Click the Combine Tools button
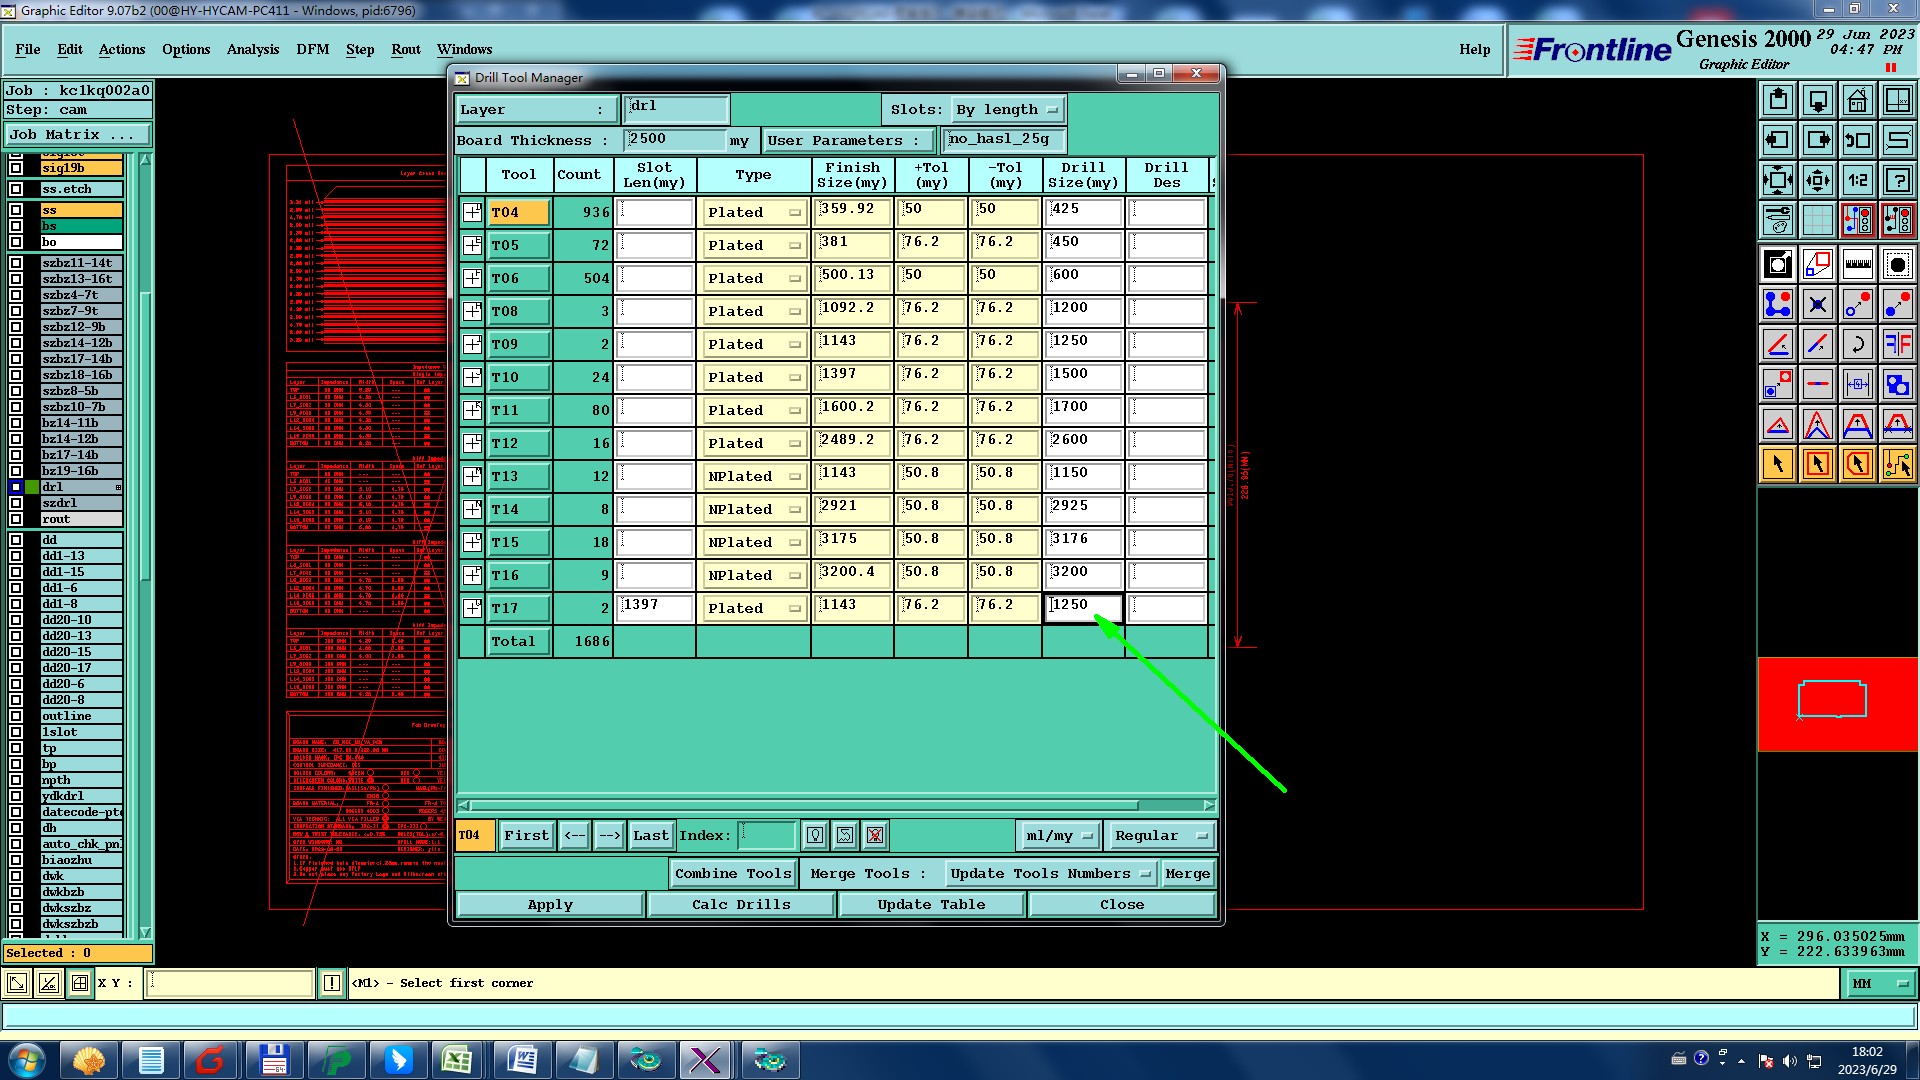The width and height of the screenshot is (1920, 1080). [733, 873]
